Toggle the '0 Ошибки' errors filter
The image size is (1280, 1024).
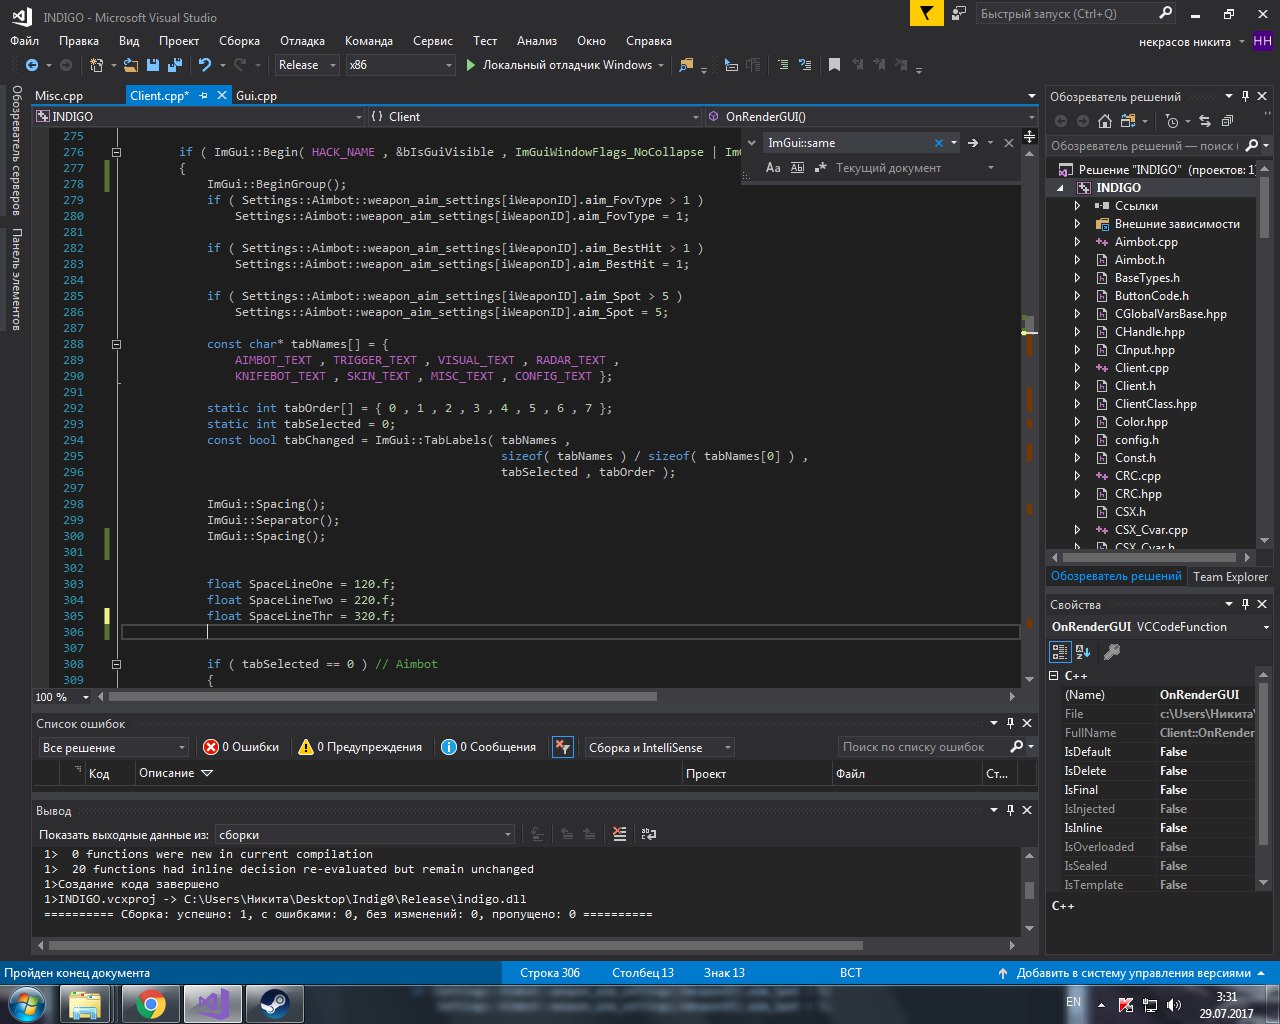coord(241,747)
